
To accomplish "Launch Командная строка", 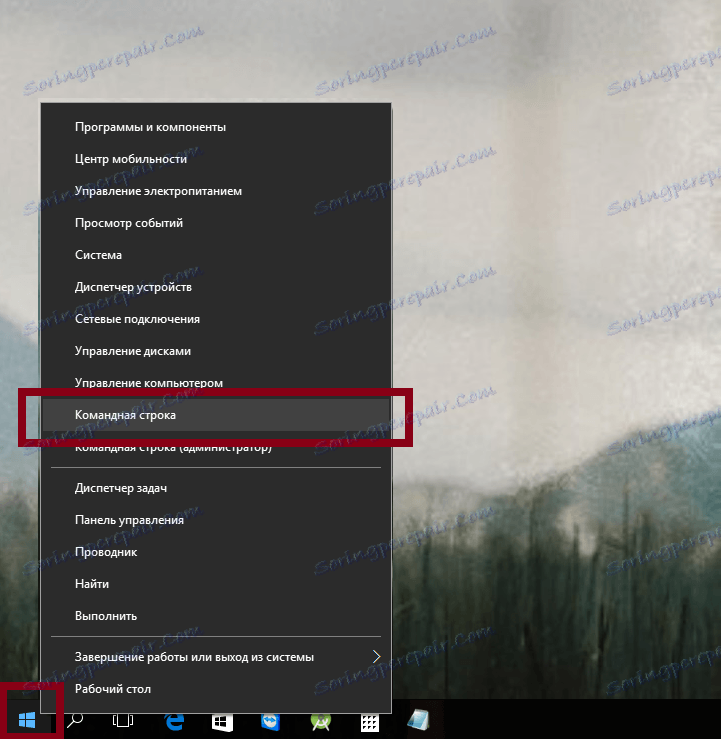I will [216, 415].
